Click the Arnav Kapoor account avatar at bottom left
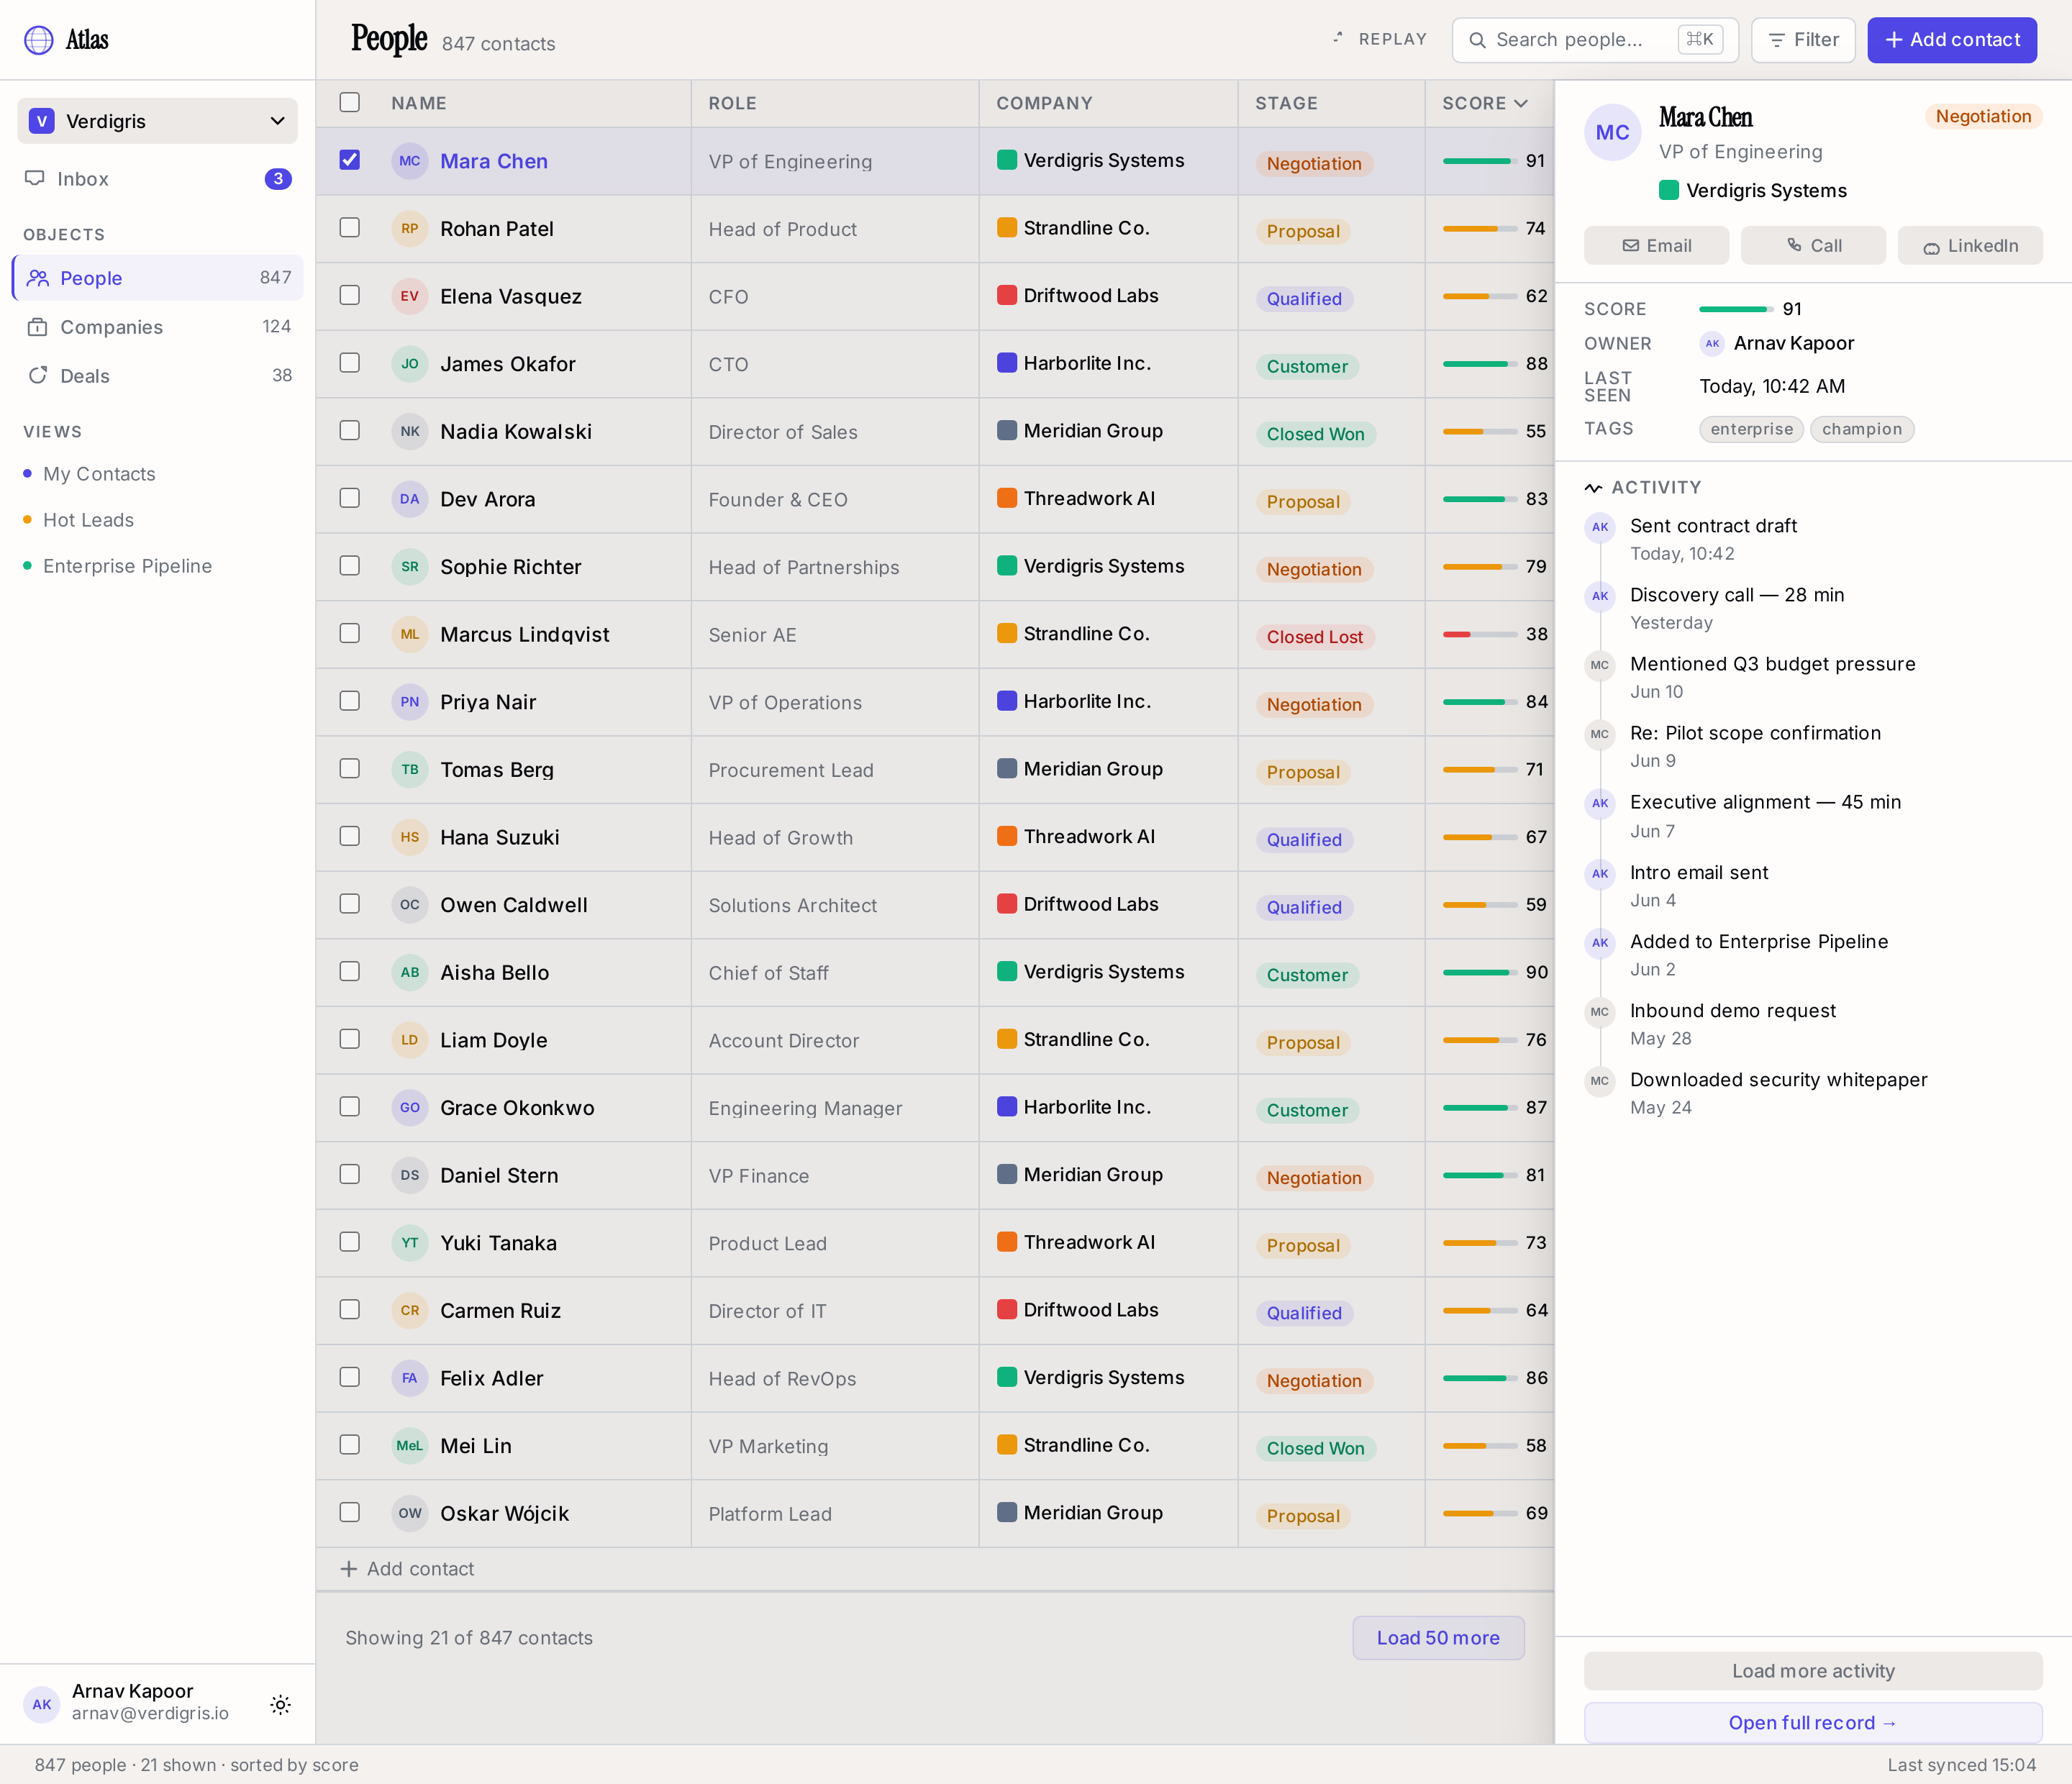This screenshot has height=1784, width=2072. [x=42, y=1705]
